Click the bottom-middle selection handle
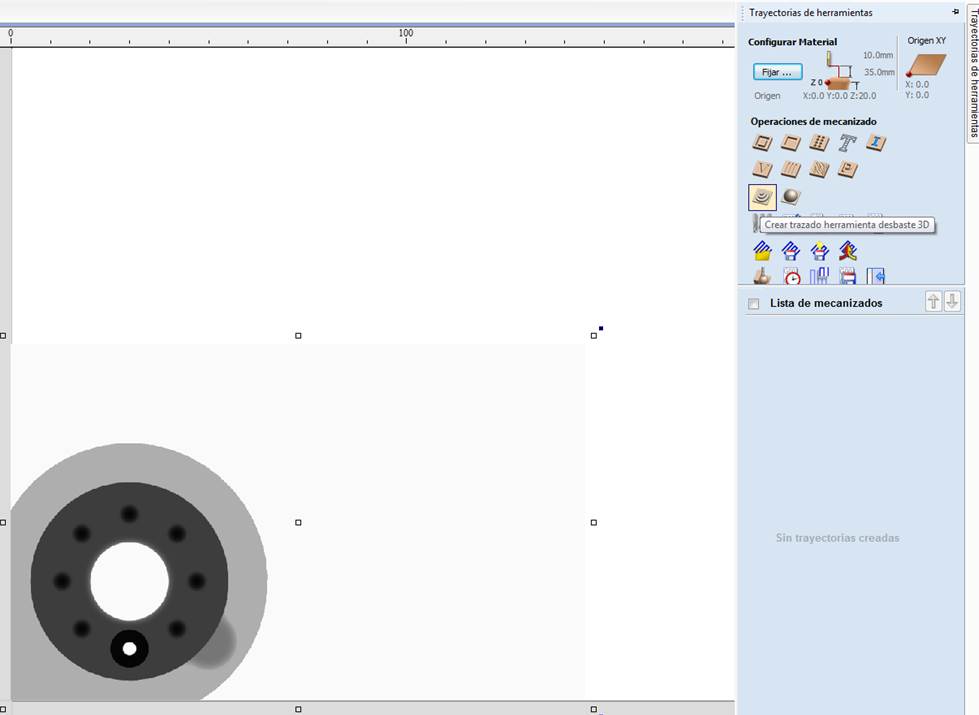Image resolution: width=979 pixels, height=715 pixels. pos(298,709)
